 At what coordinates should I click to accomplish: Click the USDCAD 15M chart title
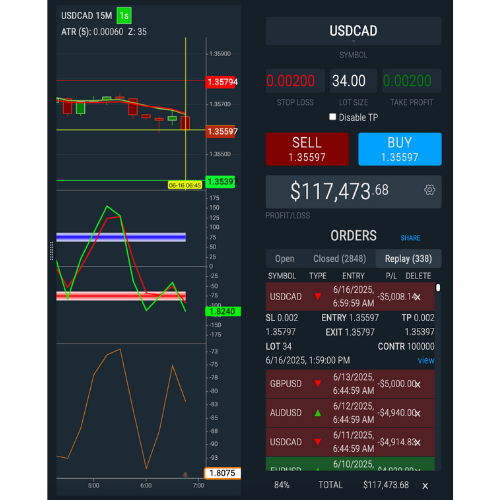coord(87,16)
